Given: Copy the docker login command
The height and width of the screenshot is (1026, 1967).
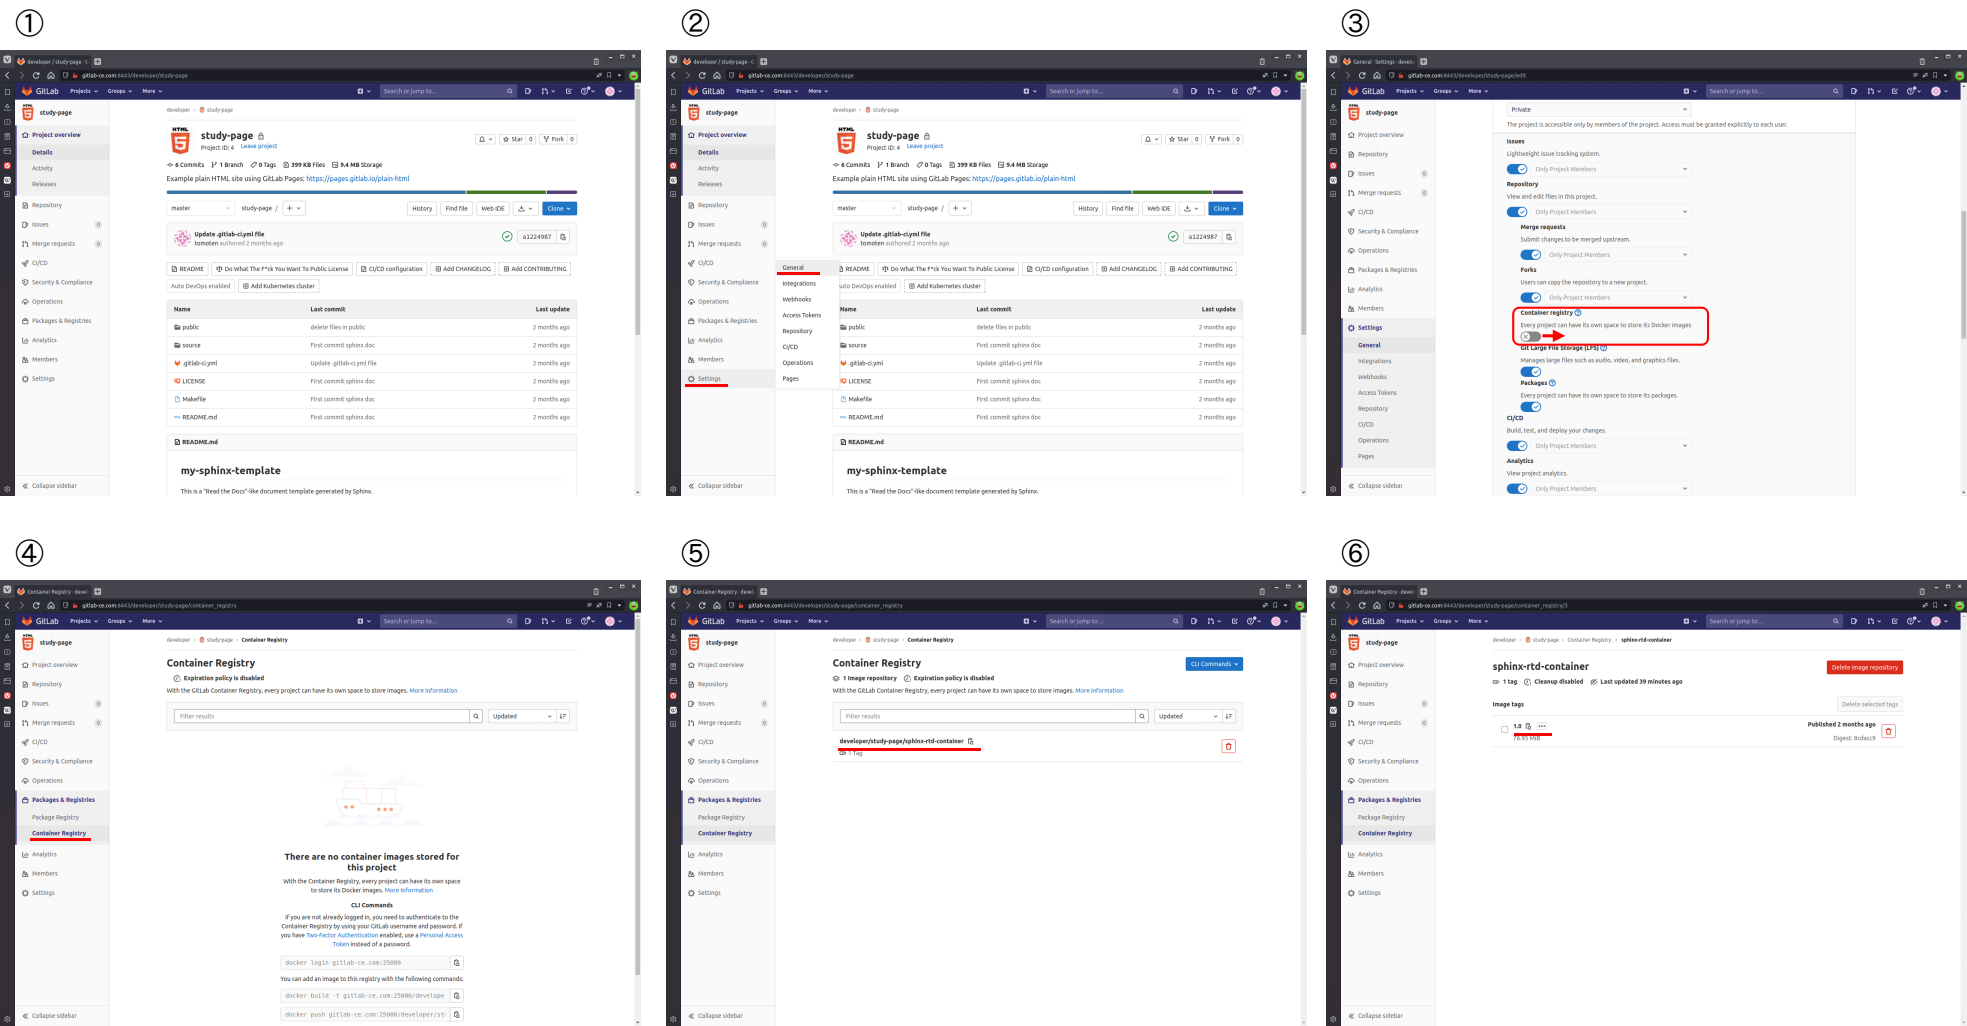Looking at the screenshot, I should point(456,962).
